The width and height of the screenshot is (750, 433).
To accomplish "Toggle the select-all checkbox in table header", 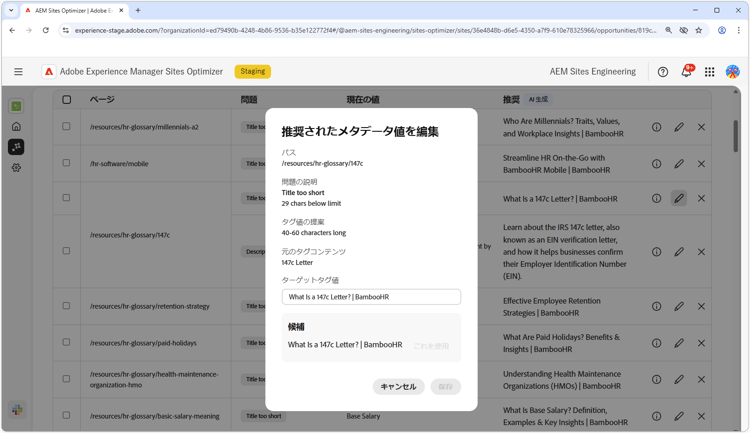I will pos(66,100).
